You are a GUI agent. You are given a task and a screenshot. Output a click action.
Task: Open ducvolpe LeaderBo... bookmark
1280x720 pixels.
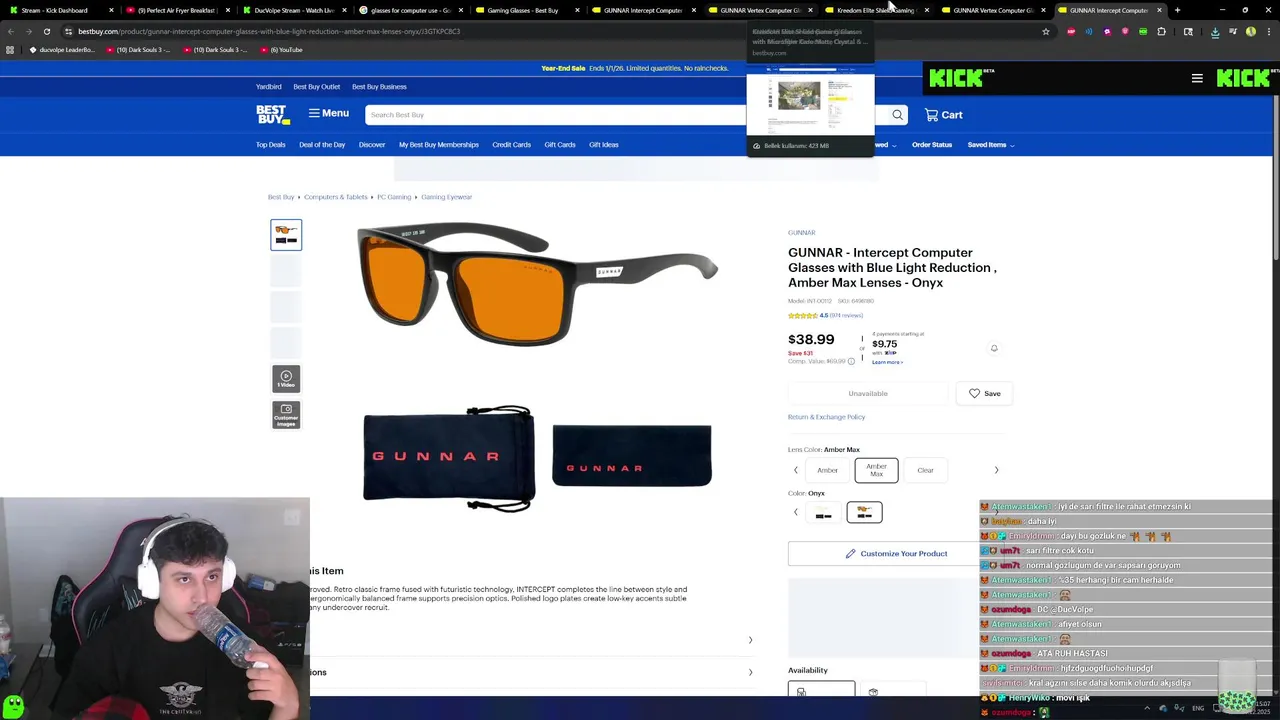tap(62, 50)
